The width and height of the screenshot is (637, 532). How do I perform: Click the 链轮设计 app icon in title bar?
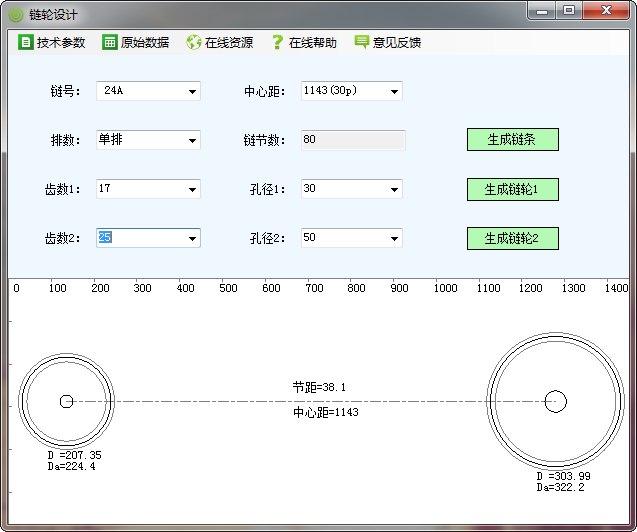(16, 15)
